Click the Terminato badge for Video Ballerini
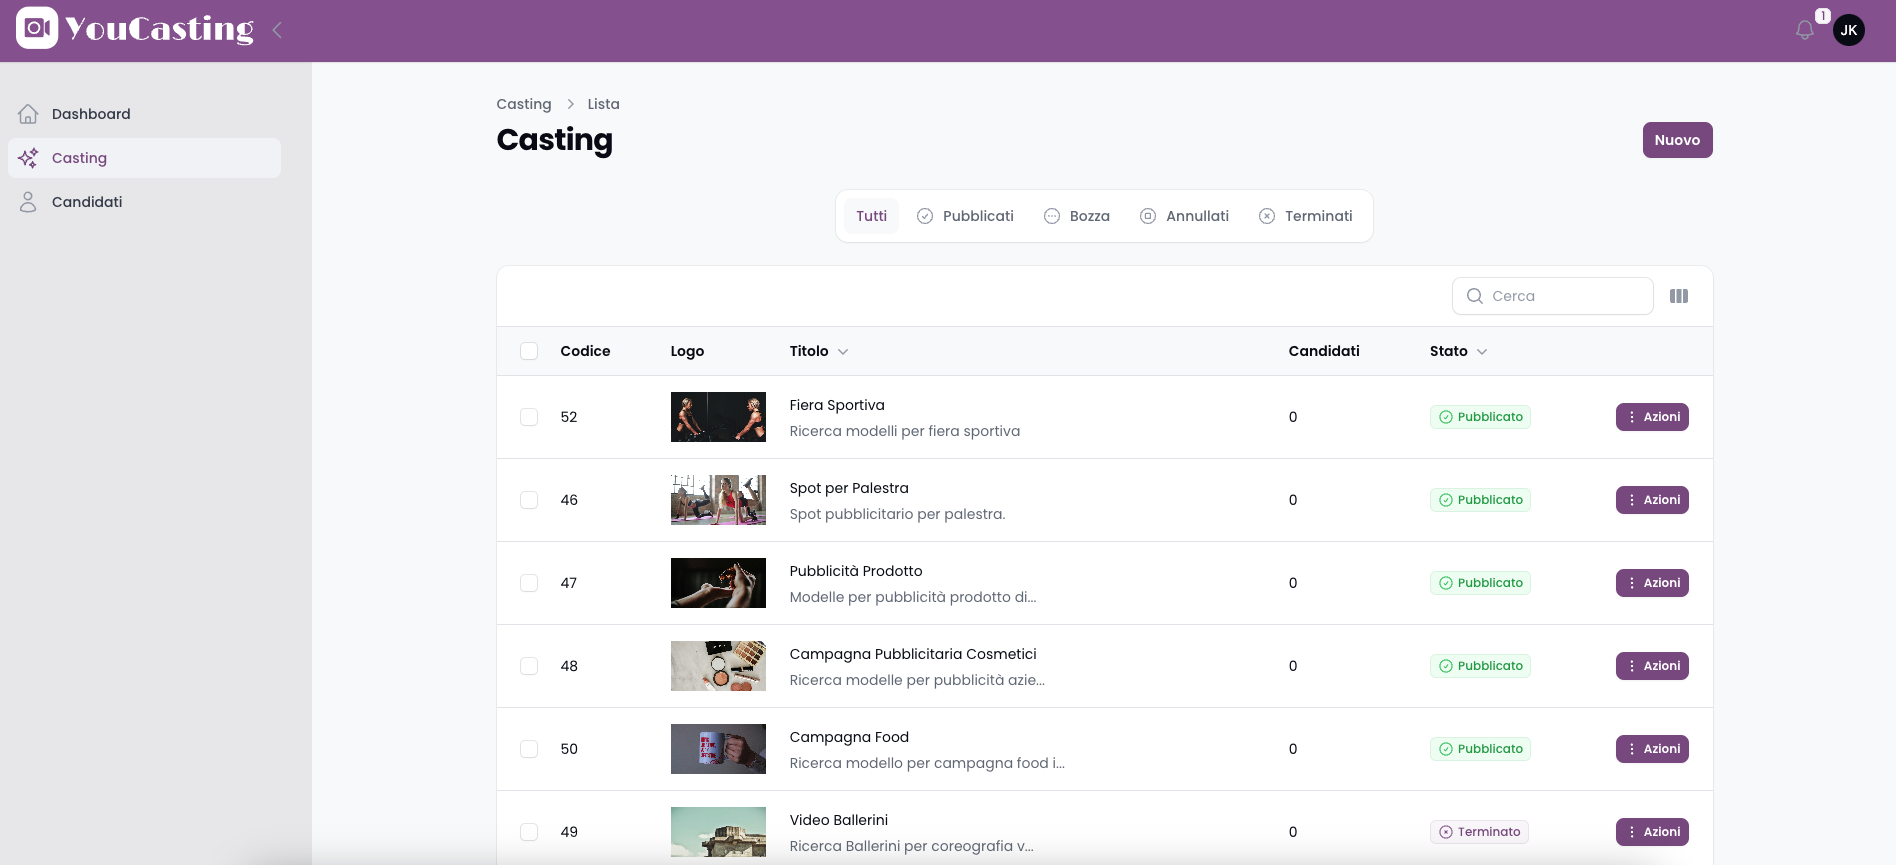This screenshot has height=865, width=1896. (1479, 832)
